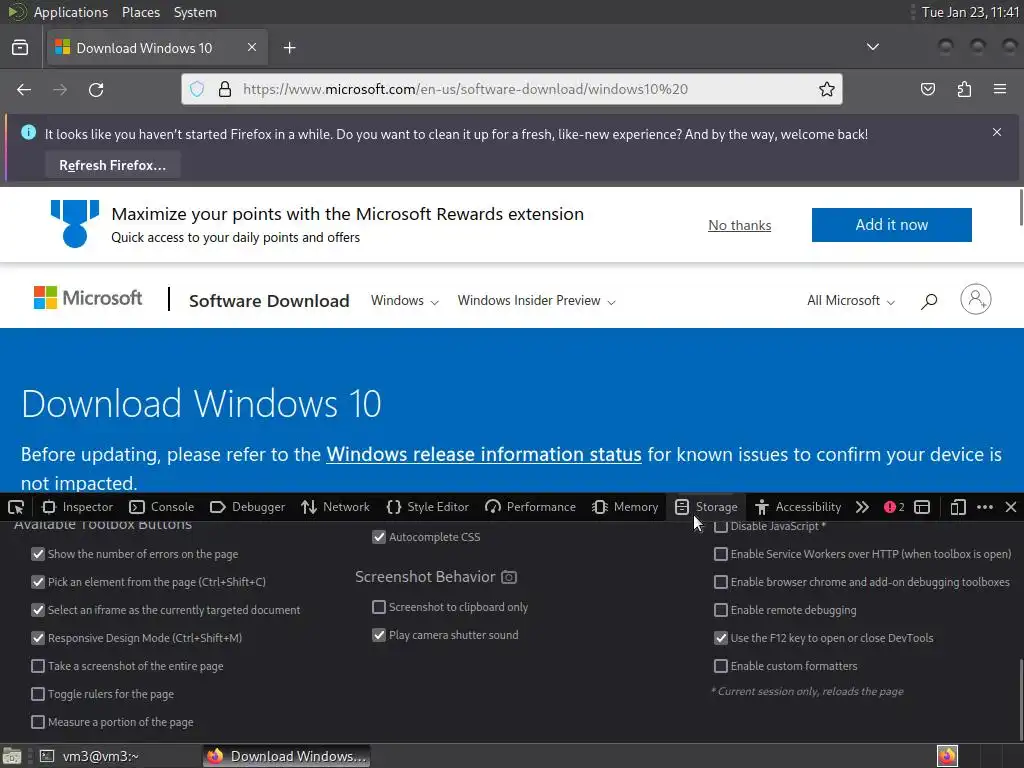Bookmark this page with star icon
This screenshot has width=1024, height=768.
point(827,89)
